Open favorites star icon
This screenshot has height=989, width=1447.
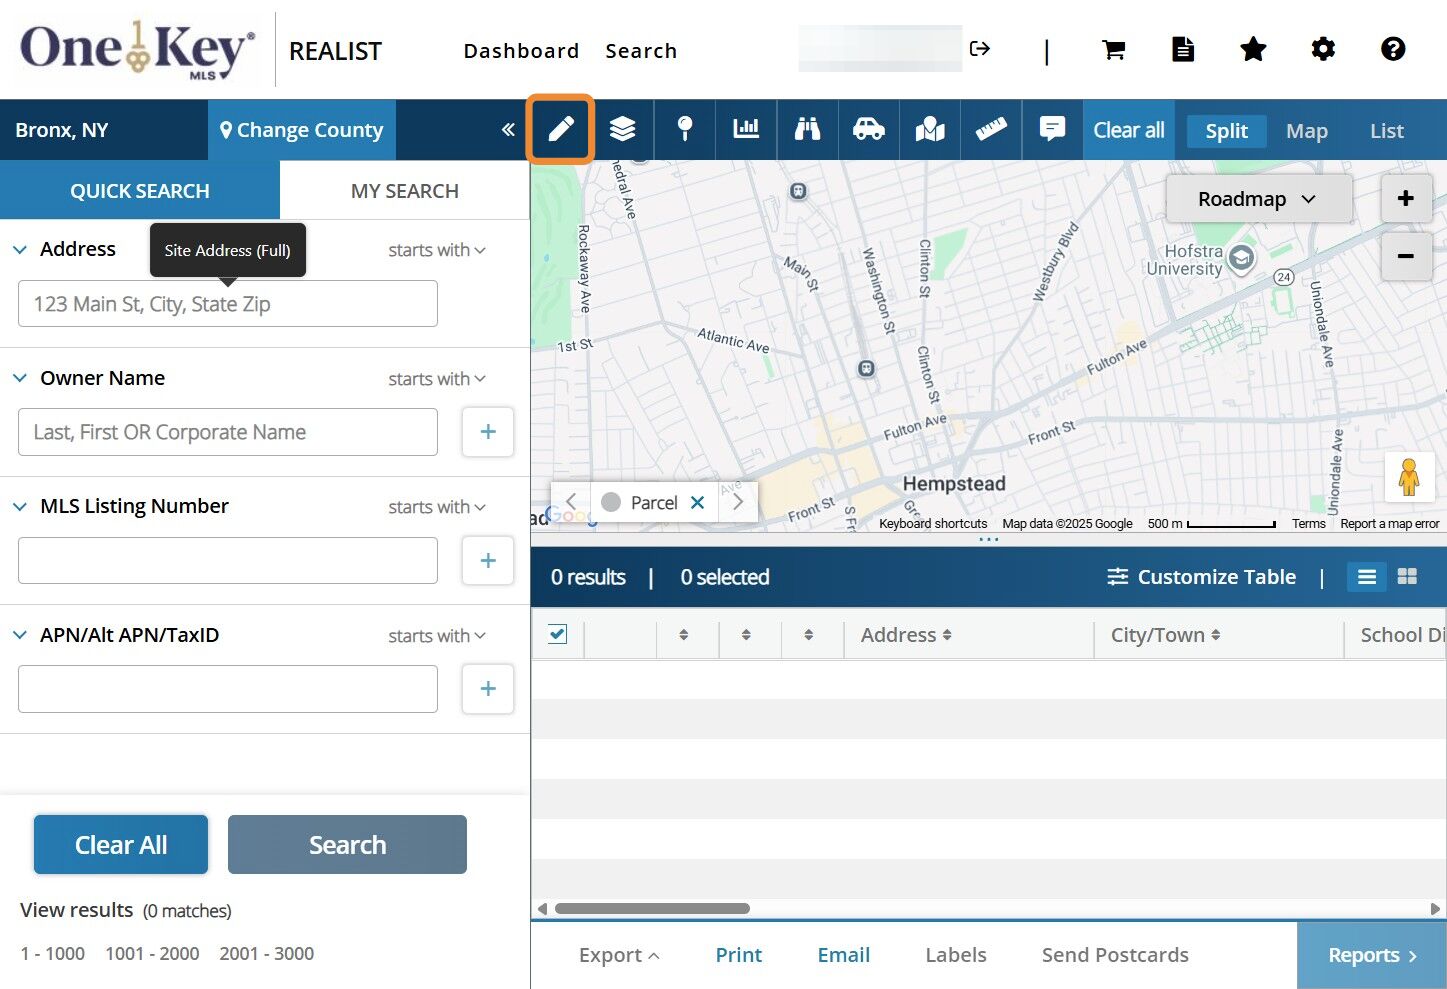tap(1253, 49)
